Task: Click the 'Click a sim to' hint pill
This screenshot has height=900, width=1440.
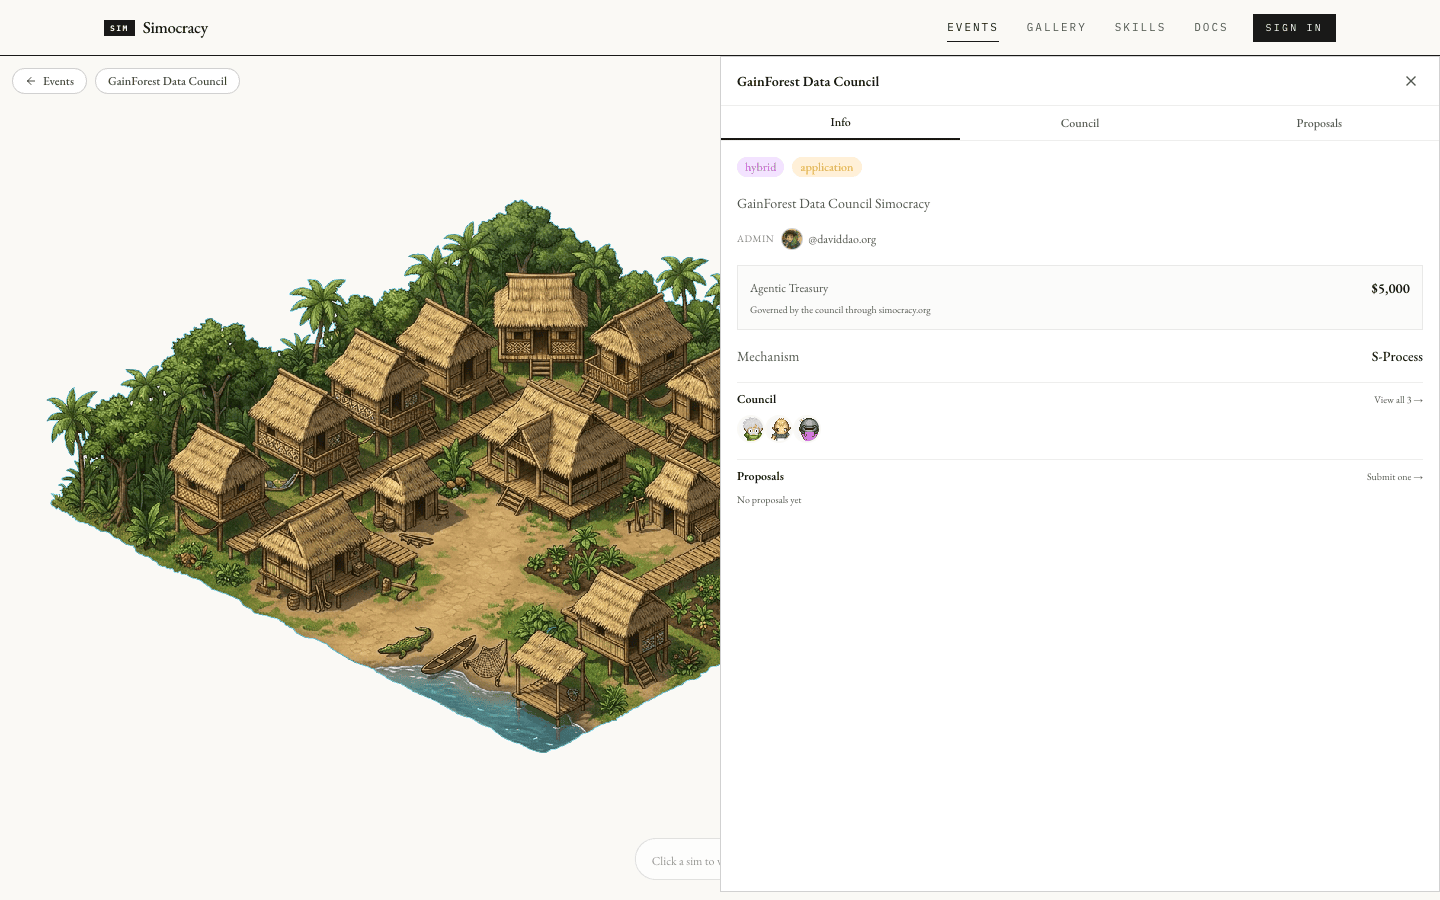Action: 678,860
